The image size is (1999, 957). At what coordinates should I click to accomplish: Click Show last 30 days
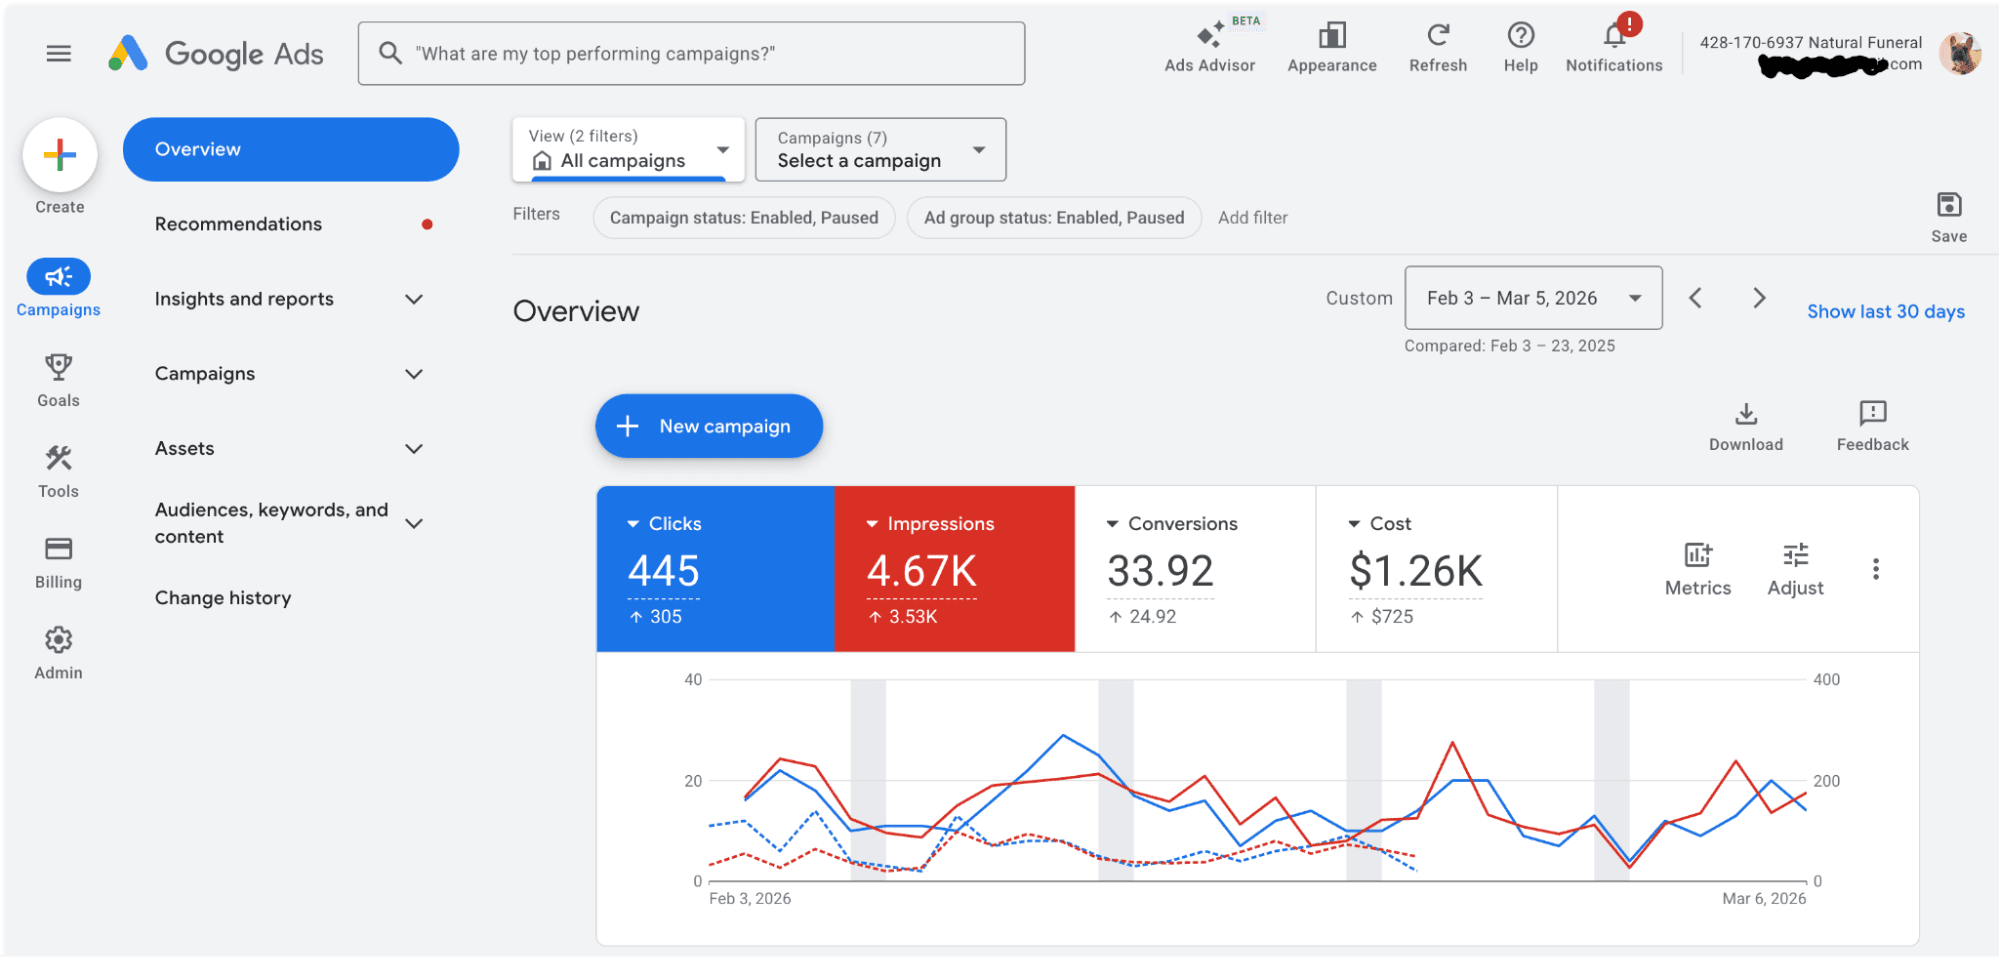coord(1884,311)
